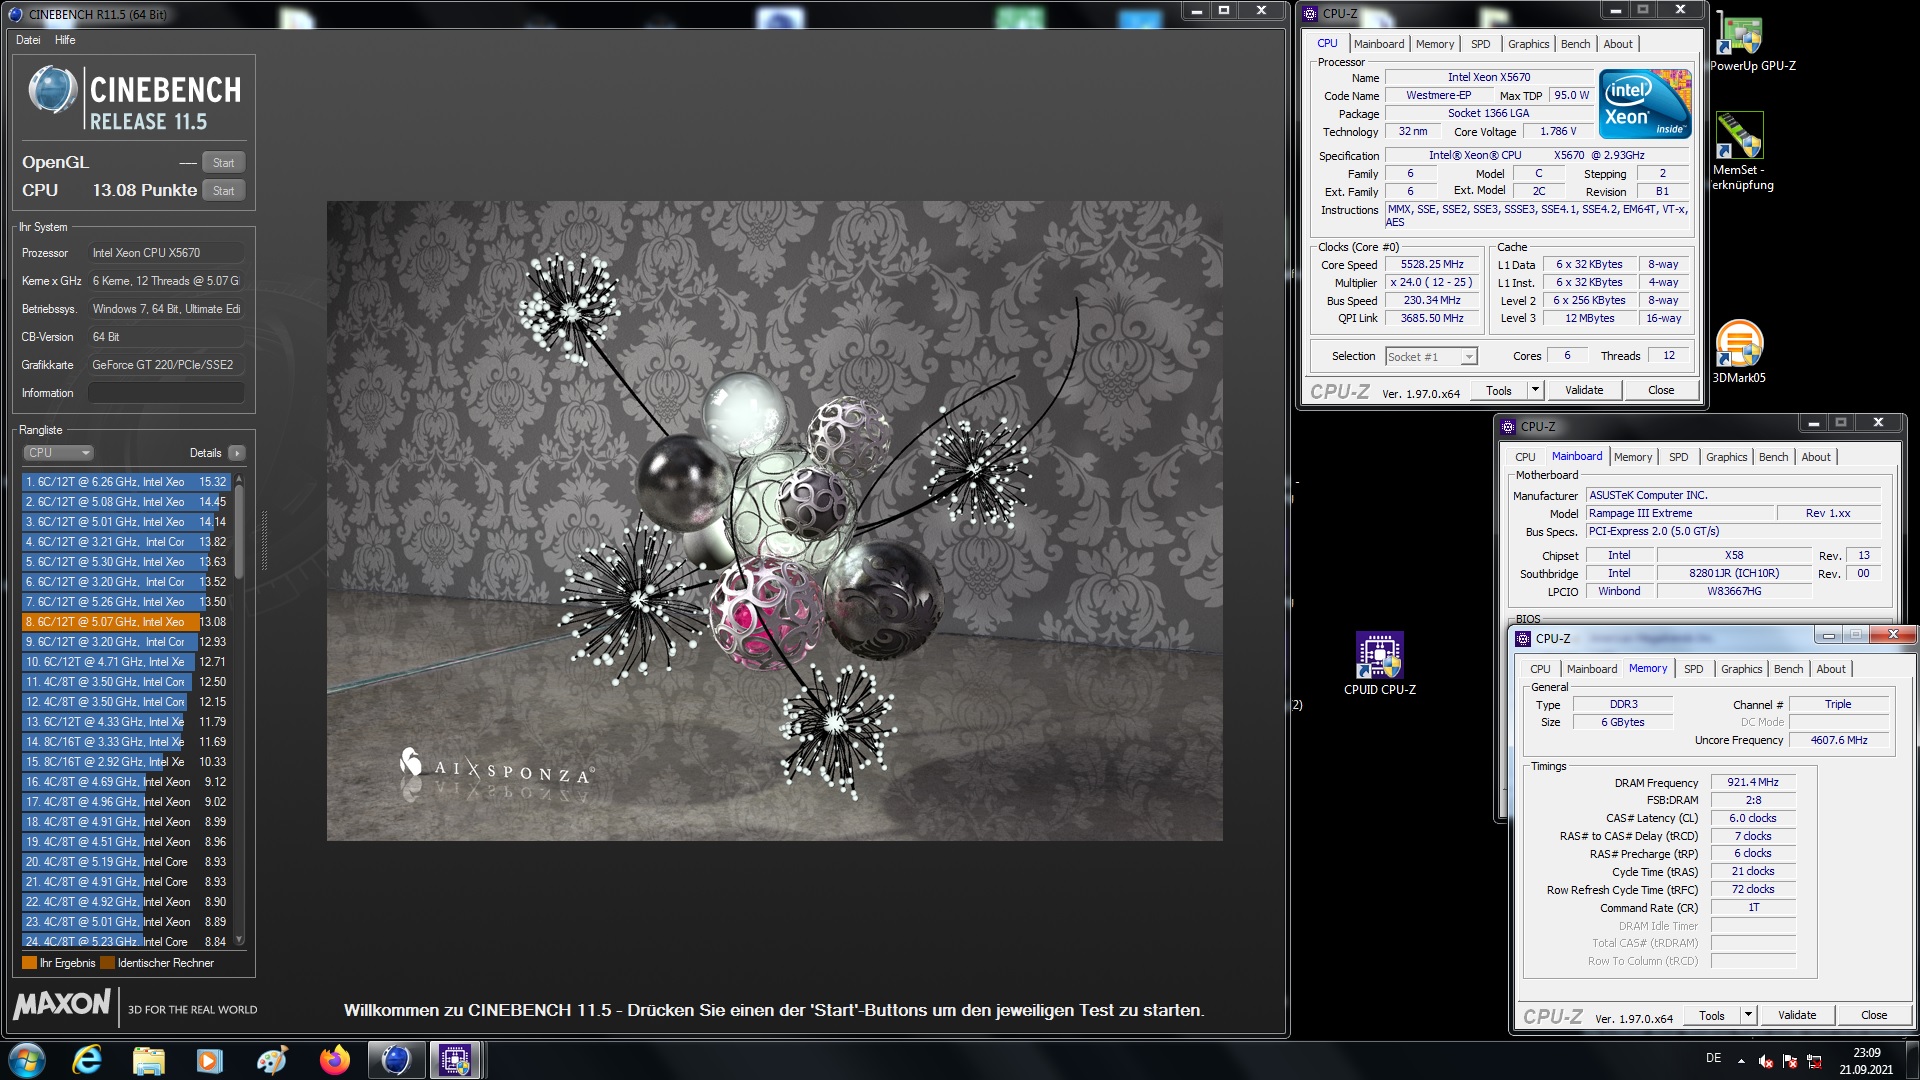Click the Intel Xeon inside logo
Image resolution: width=1920 pixels, height=1080 pixels.
(1644, 103)
